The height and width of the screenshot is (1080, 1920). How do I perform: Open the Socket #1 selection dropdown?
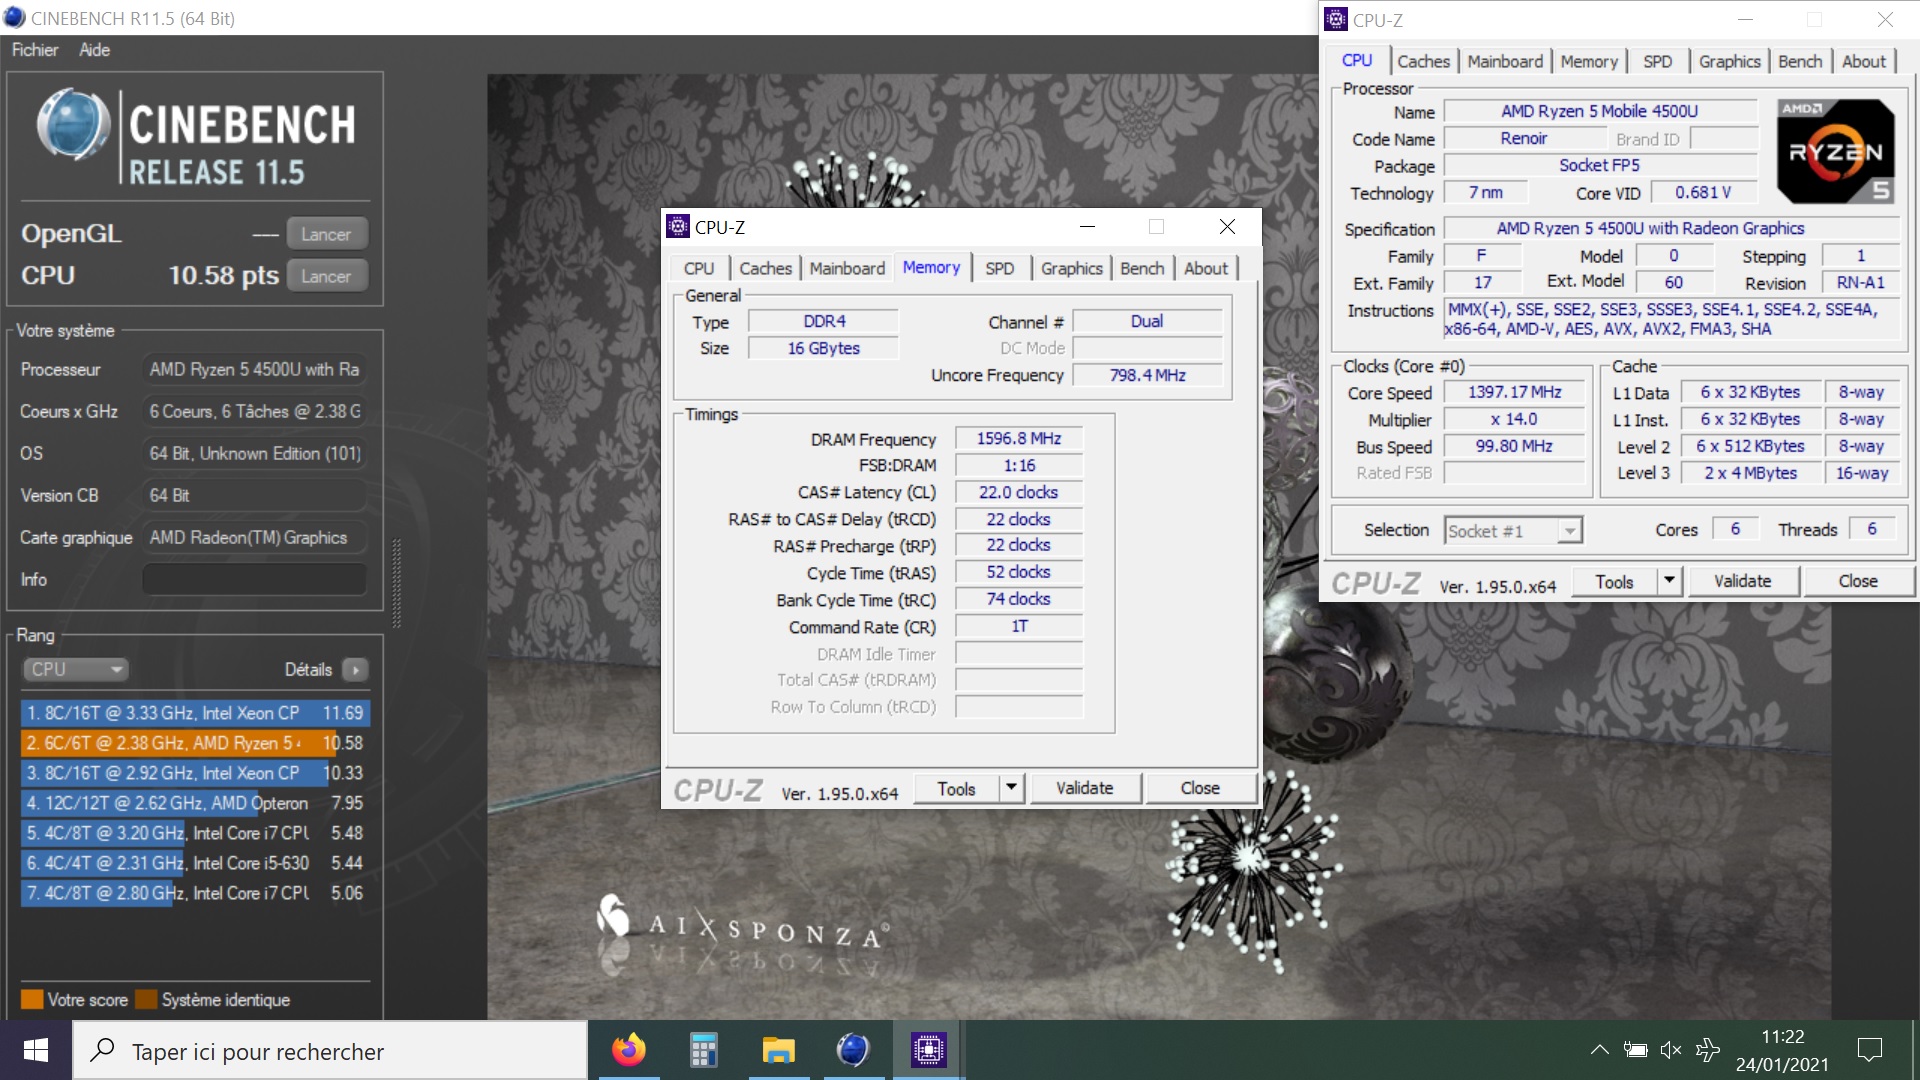1514,531
